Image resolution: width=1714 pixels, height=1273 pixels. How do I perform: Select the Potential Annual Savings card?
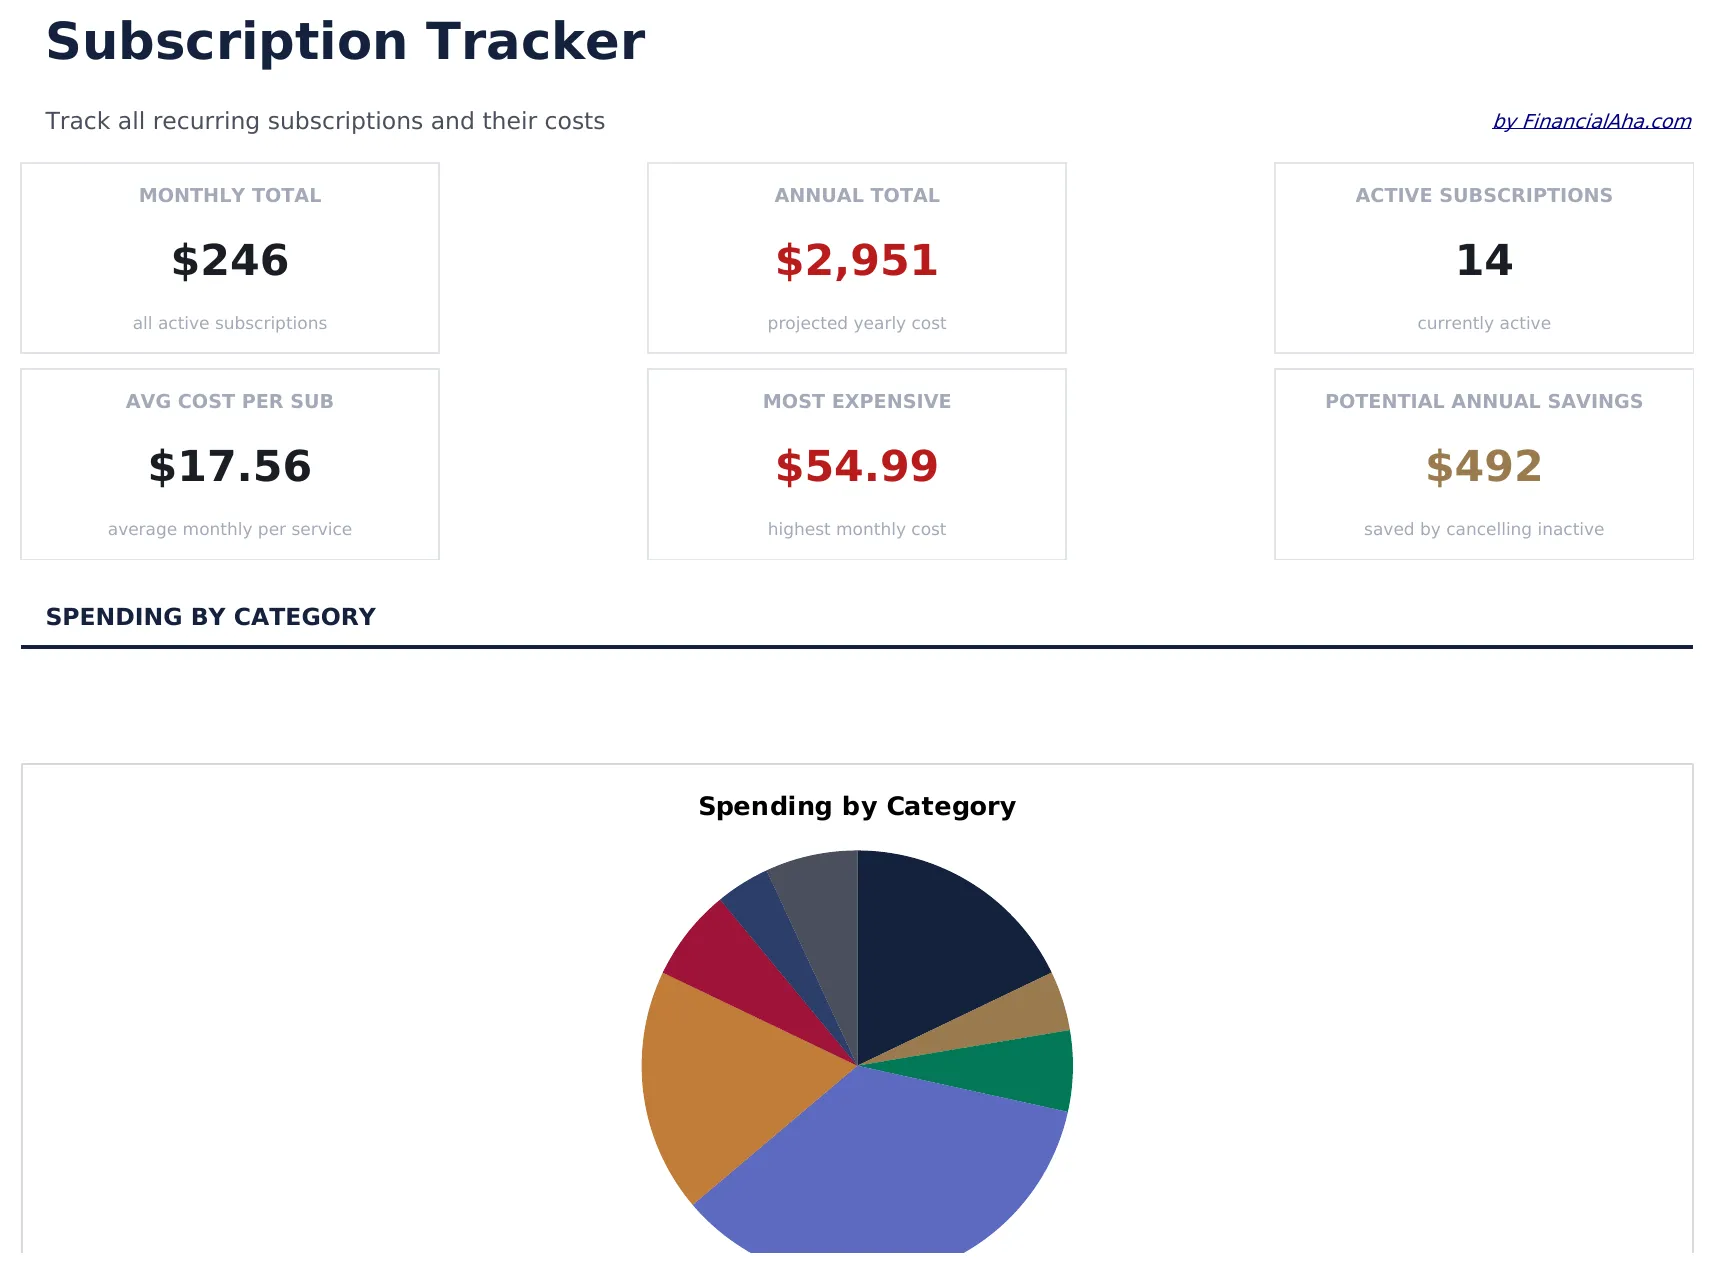(x=1482, y=463)
